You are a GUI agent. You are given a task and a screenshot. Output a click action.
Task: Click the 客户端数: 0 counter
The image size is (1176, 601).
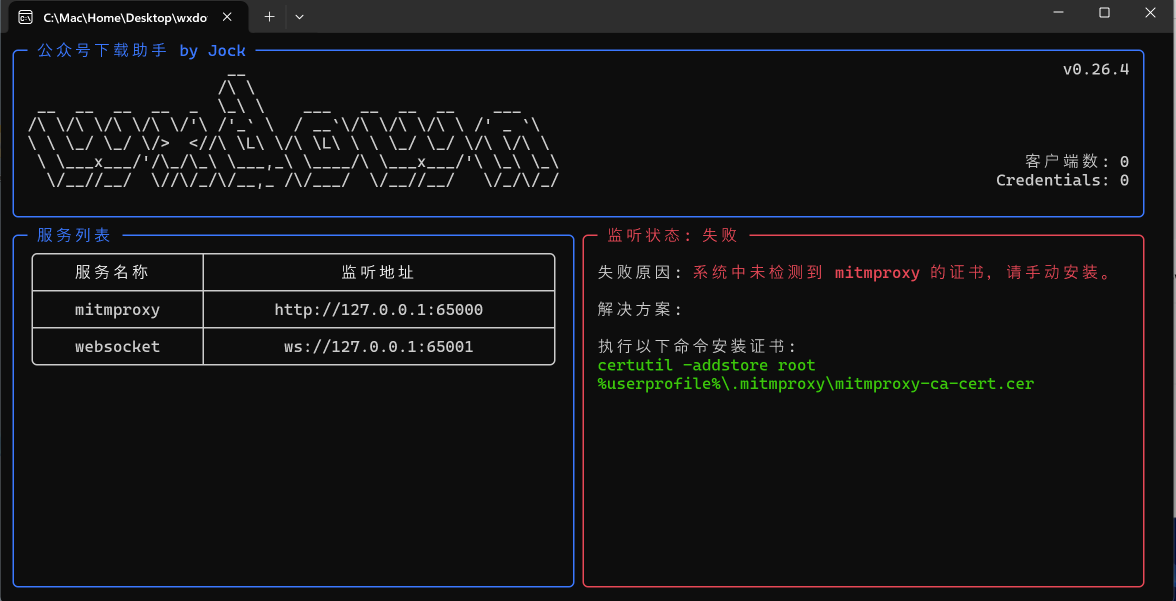[1076, 162]
